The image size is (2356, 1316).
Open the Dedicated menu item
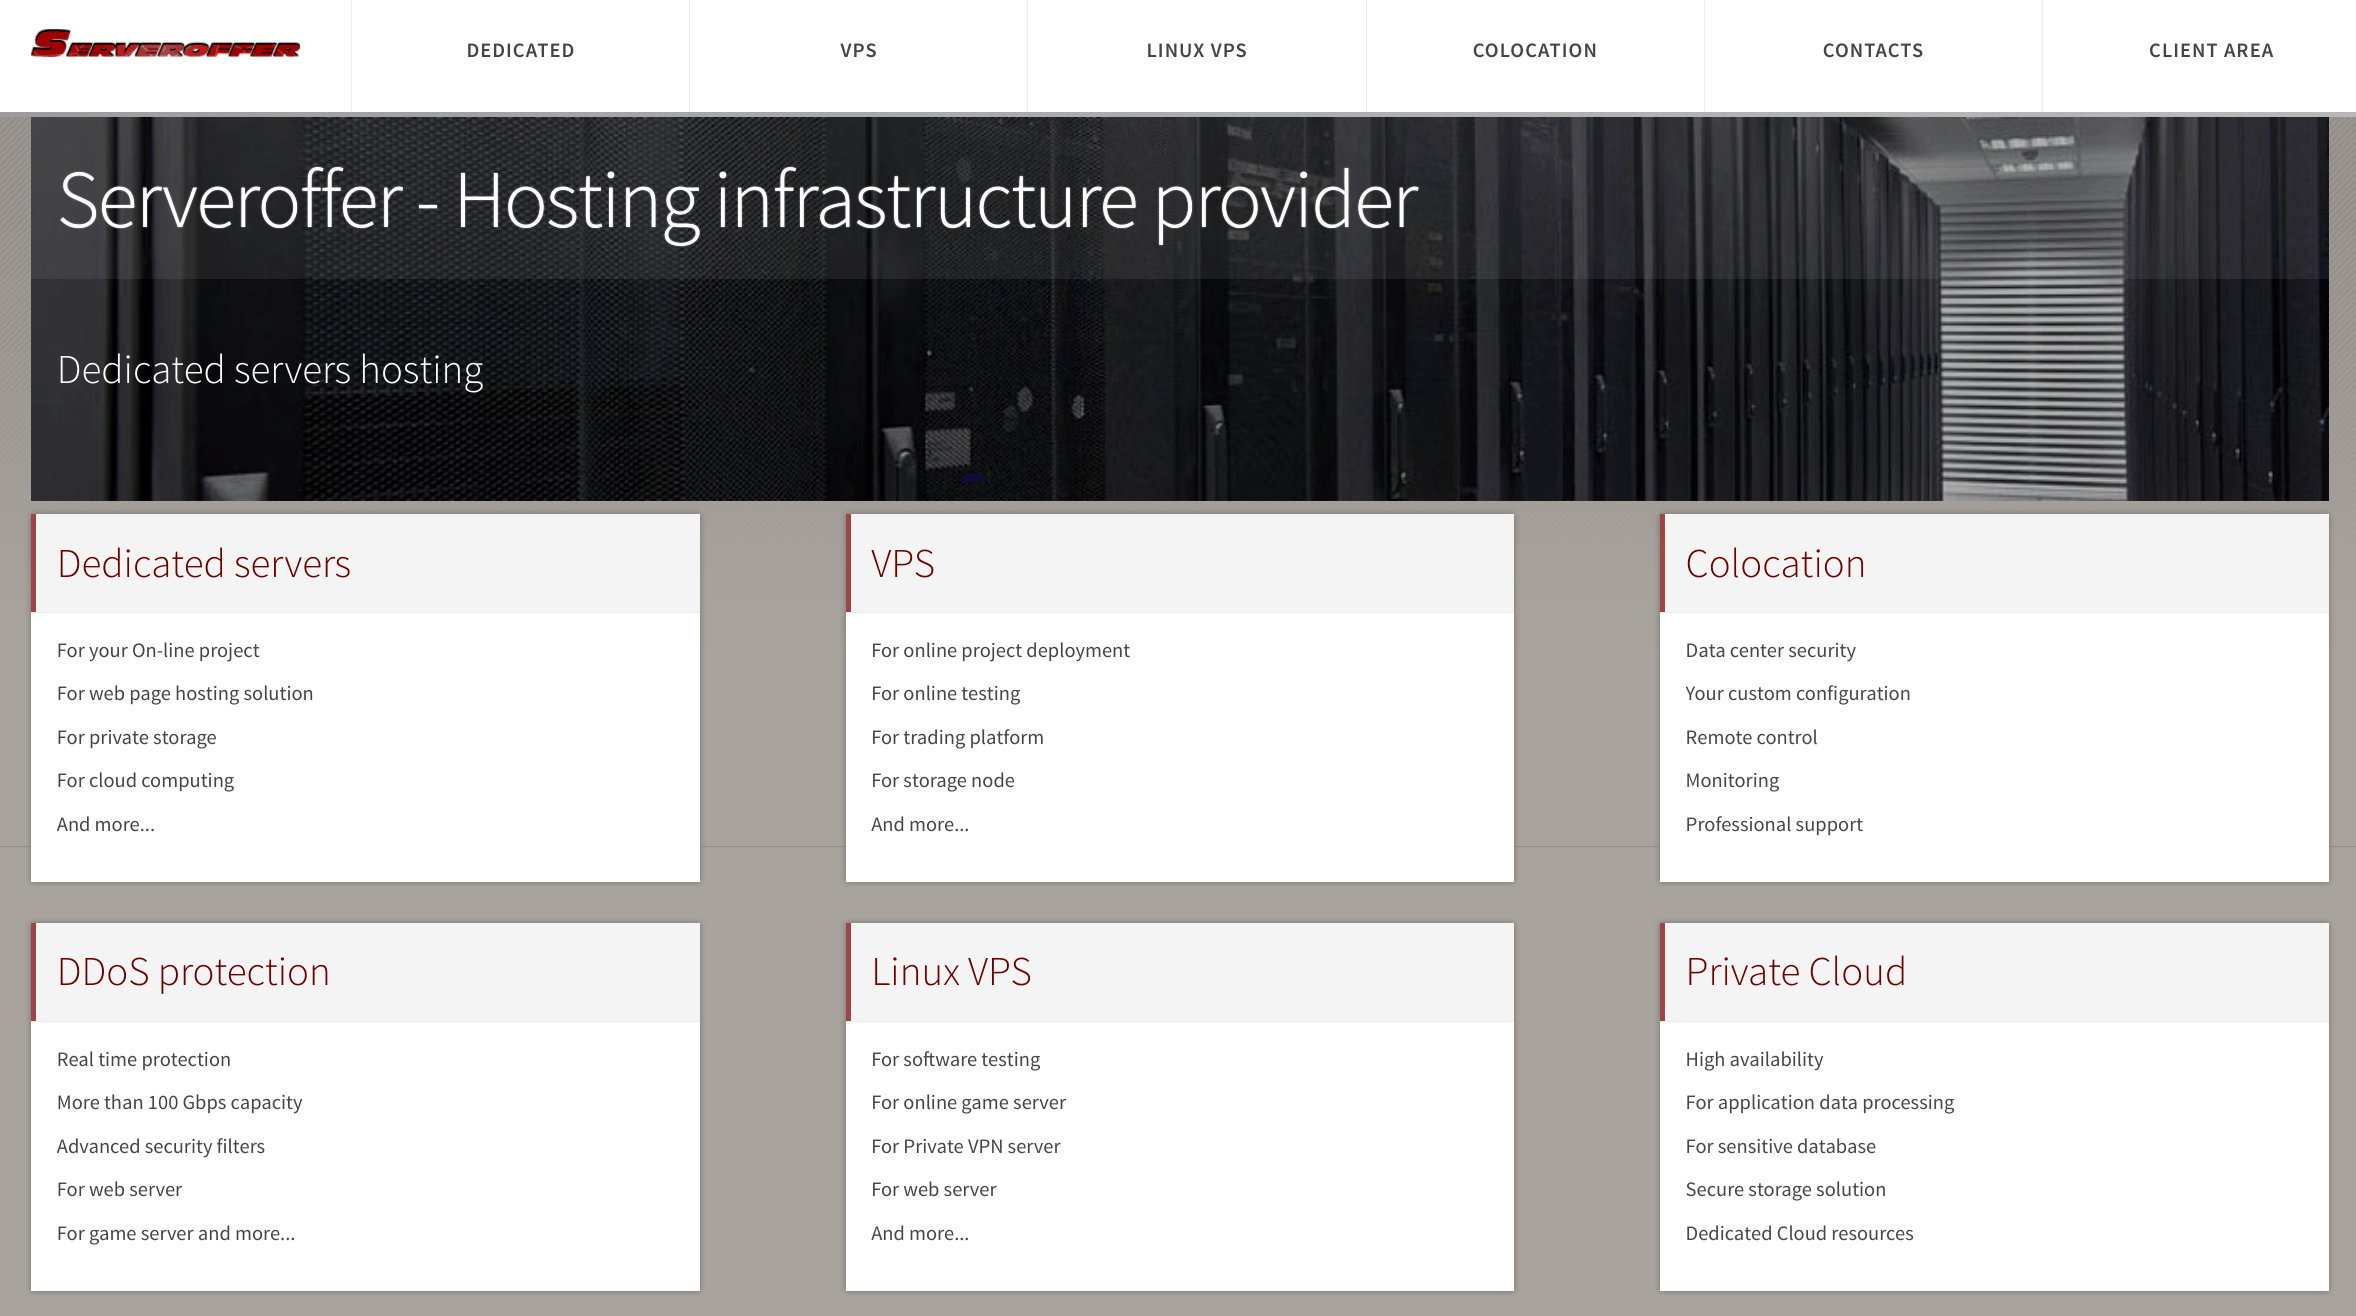(520, 51)
